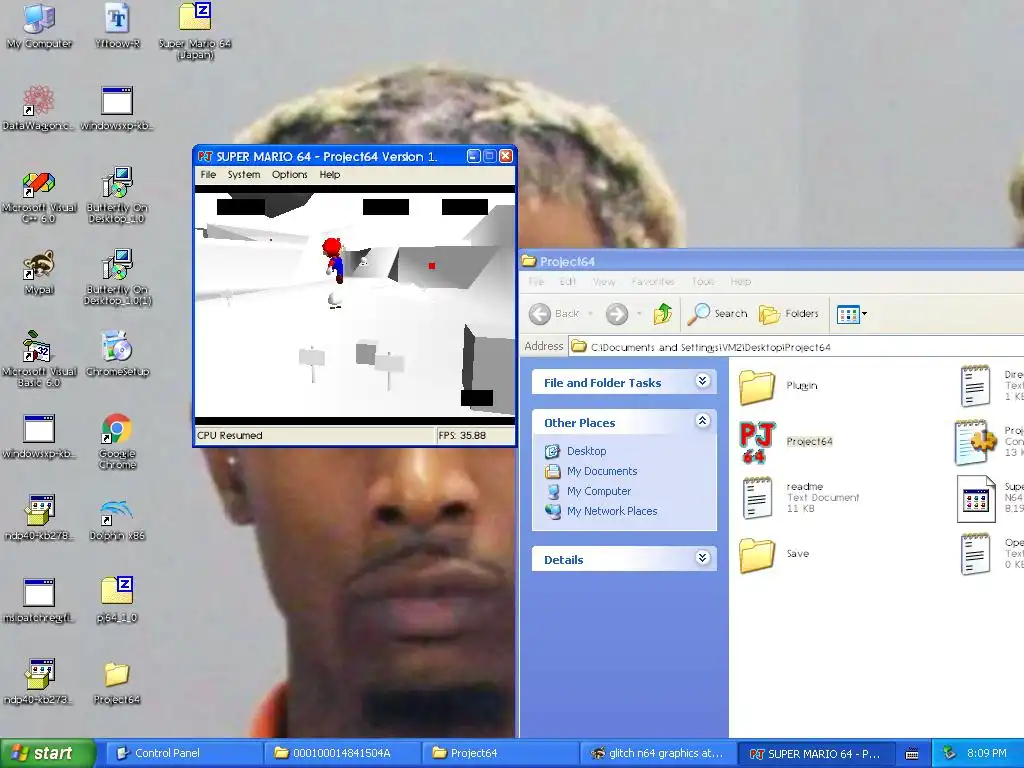
Task: Switch to Project64 folder taskbar button
Action: pyautogui.click(x=500, y=754)
